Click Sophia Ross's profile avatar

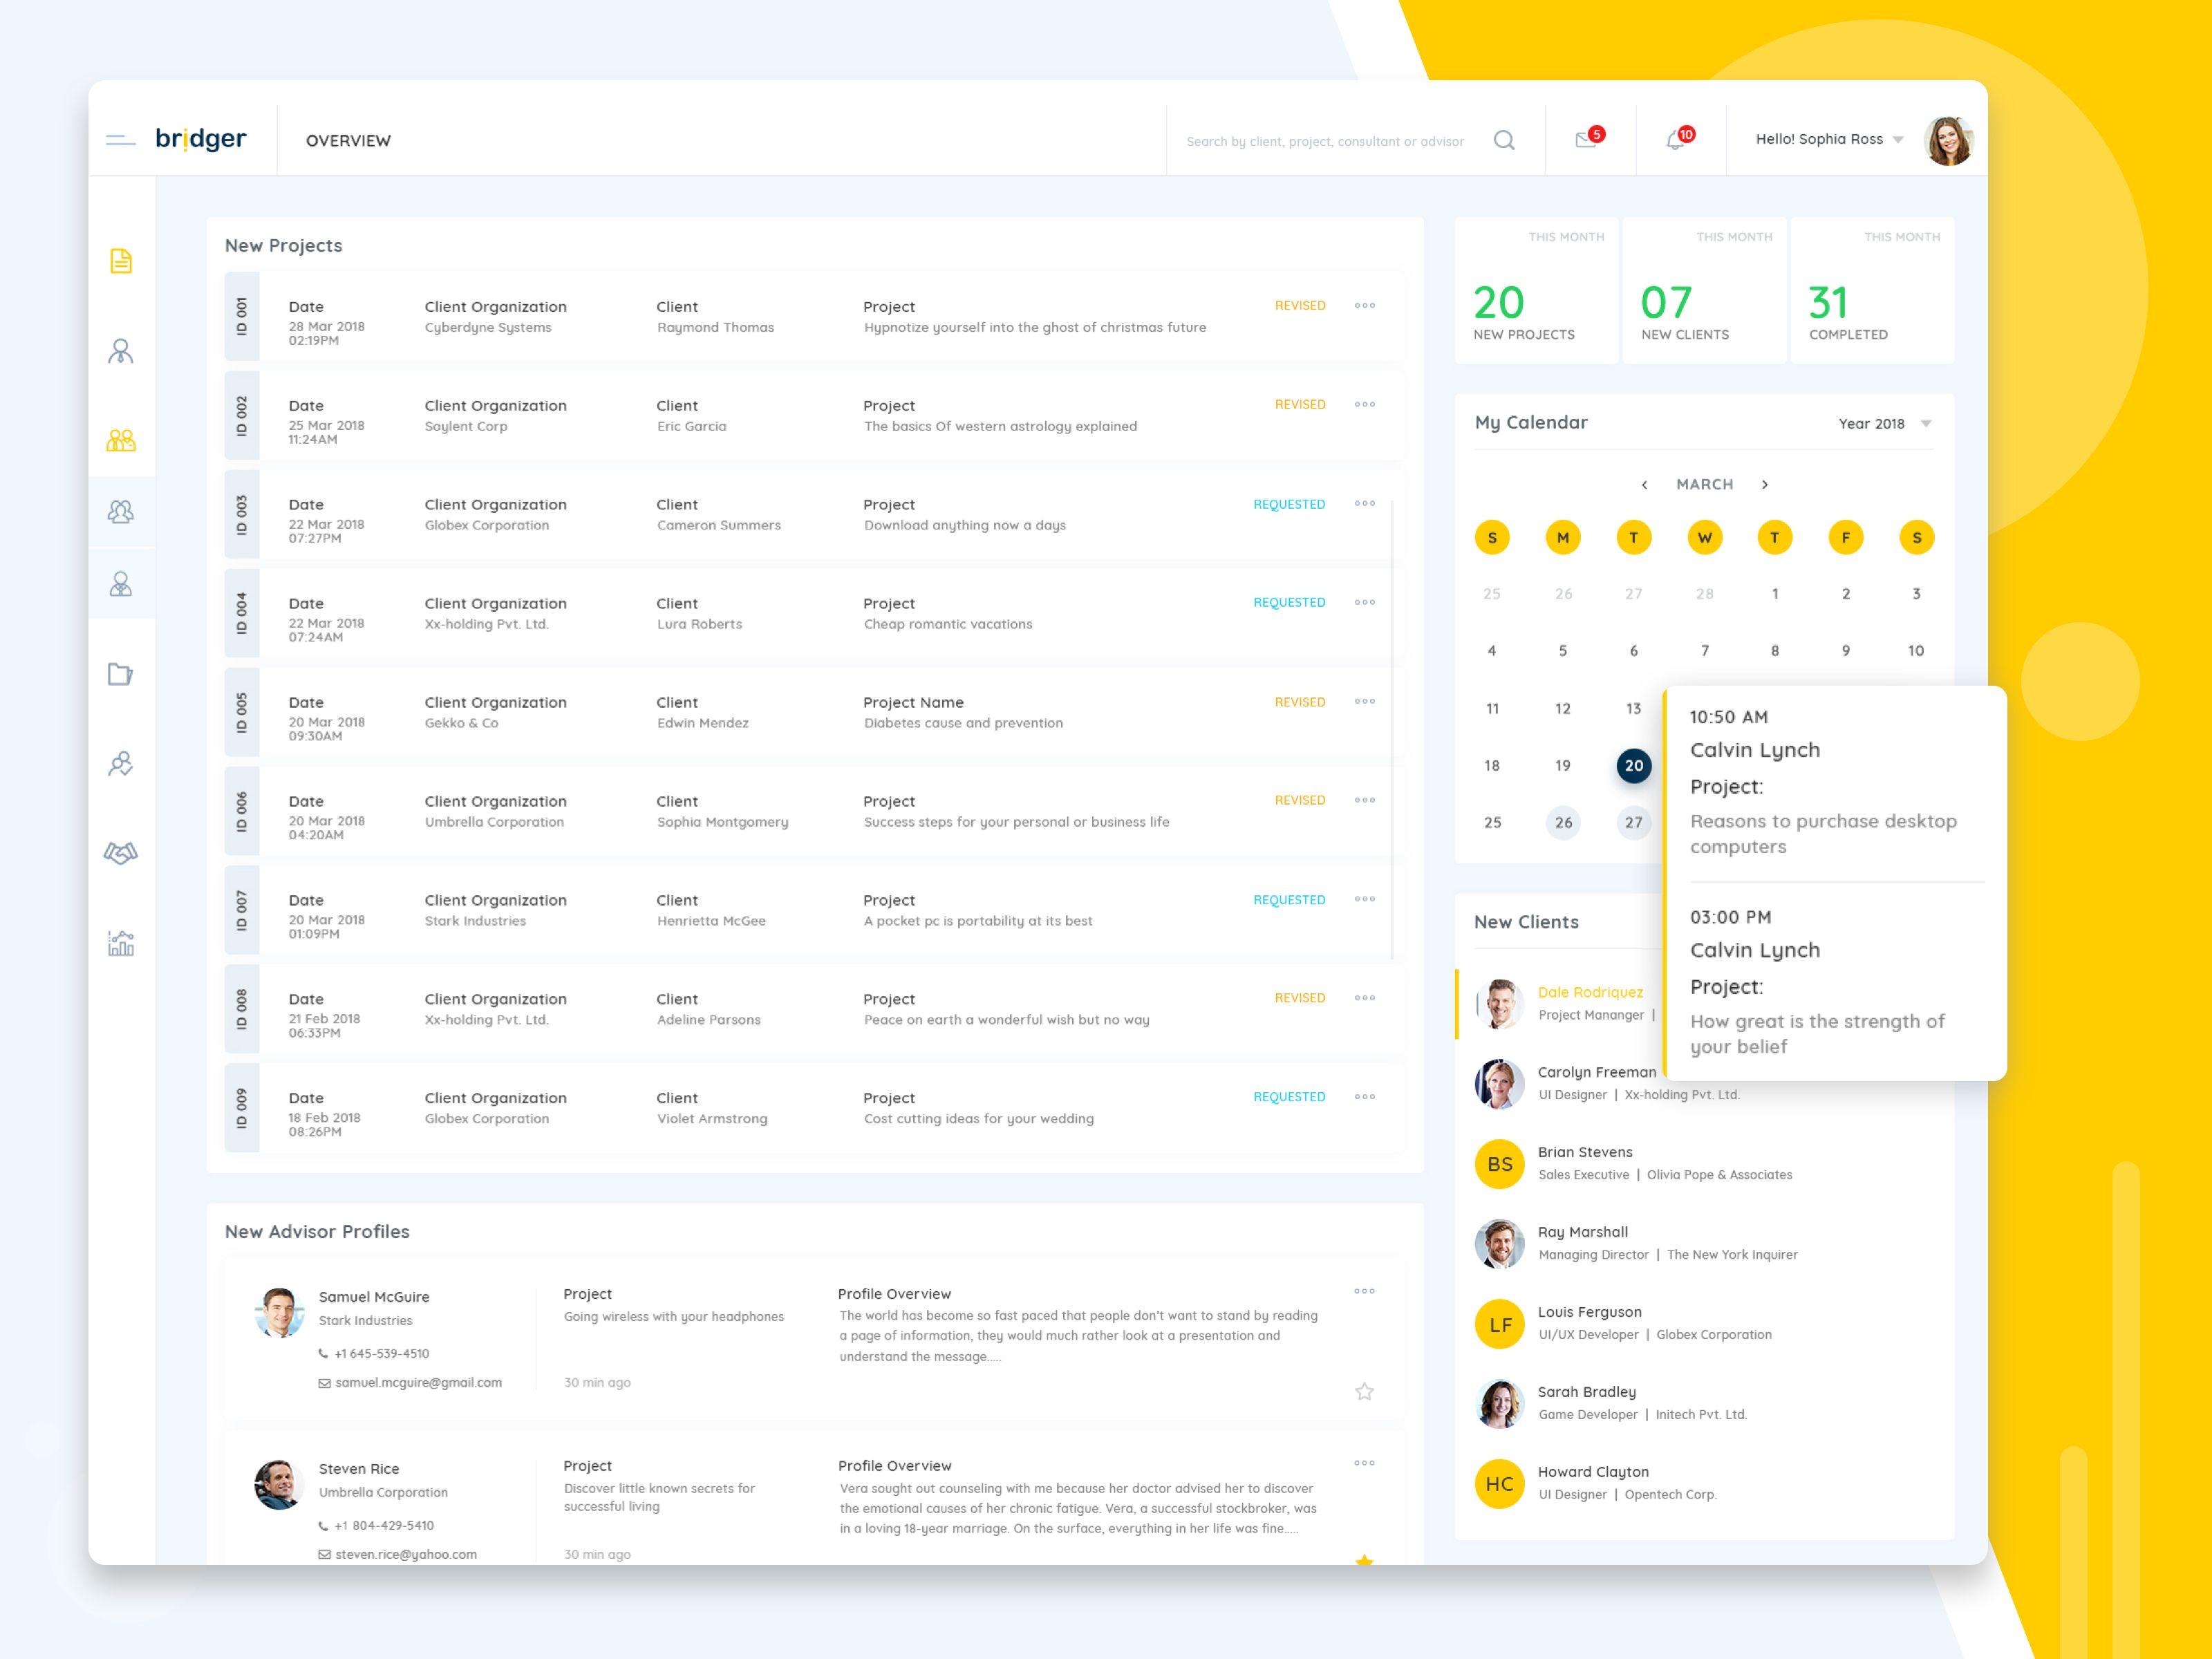click(x=1948, y=140)
